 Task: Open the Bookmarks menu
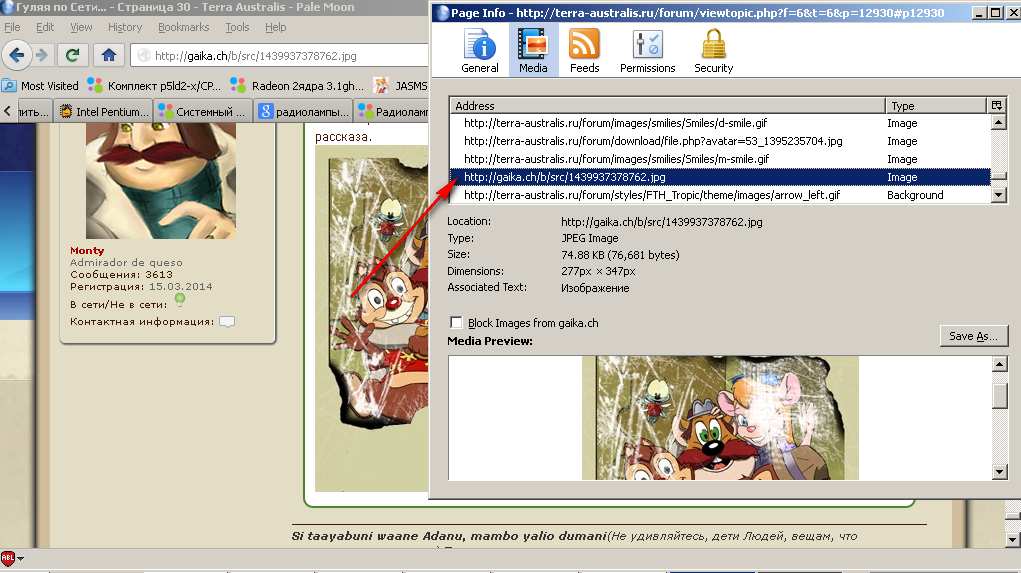pos(184,27)
